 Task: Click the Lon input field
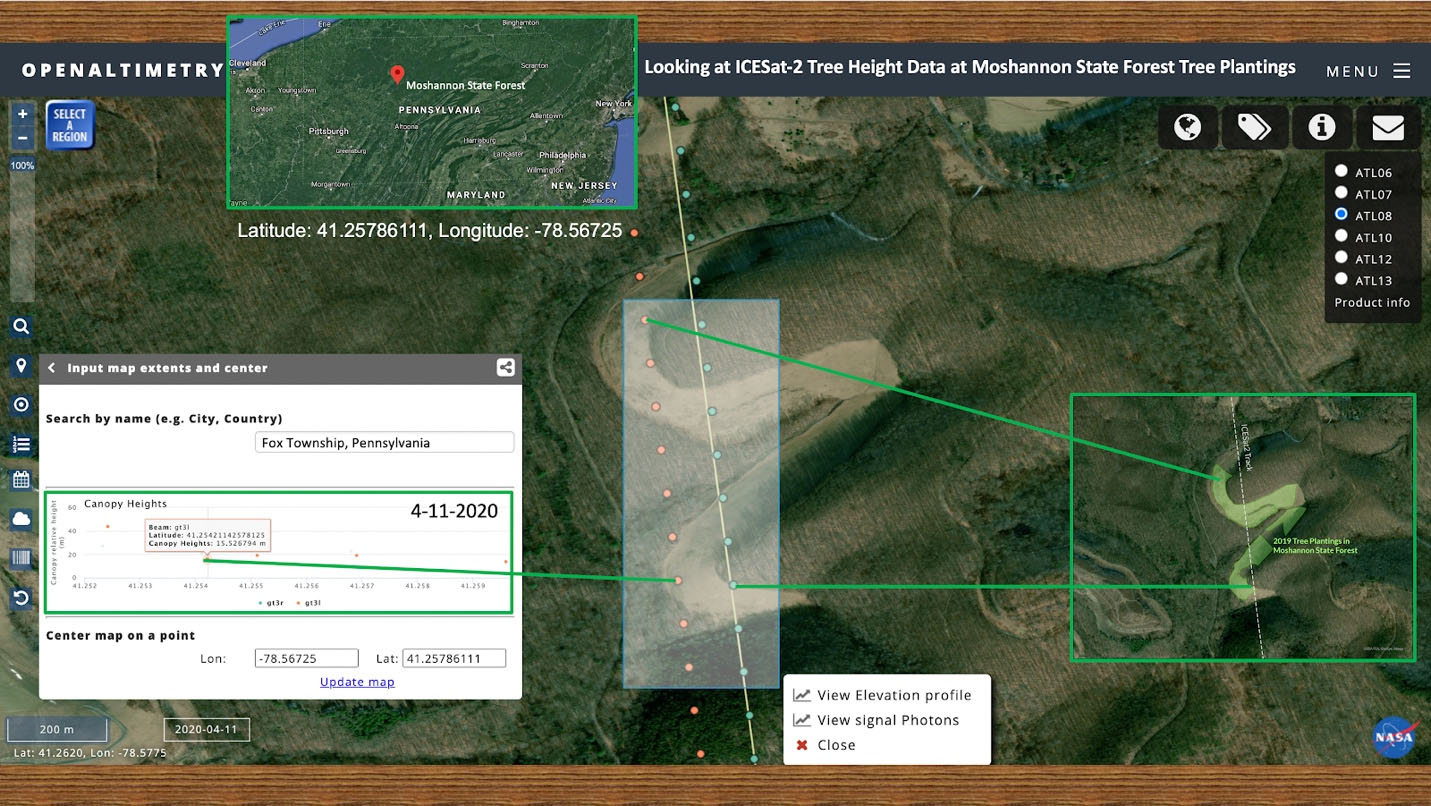[x=306, y=658]
